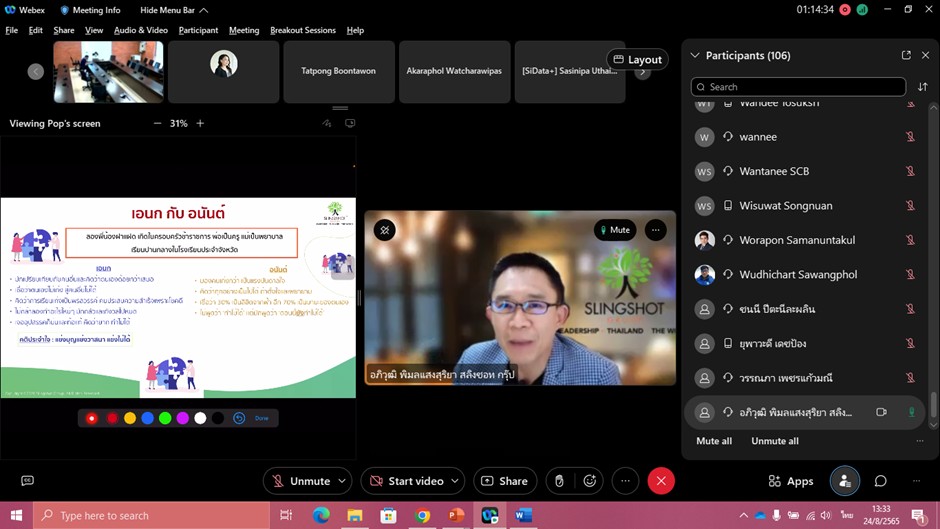Pop out the Participants panel
This screenshot has height=529, width=940.
coord(906,56)
